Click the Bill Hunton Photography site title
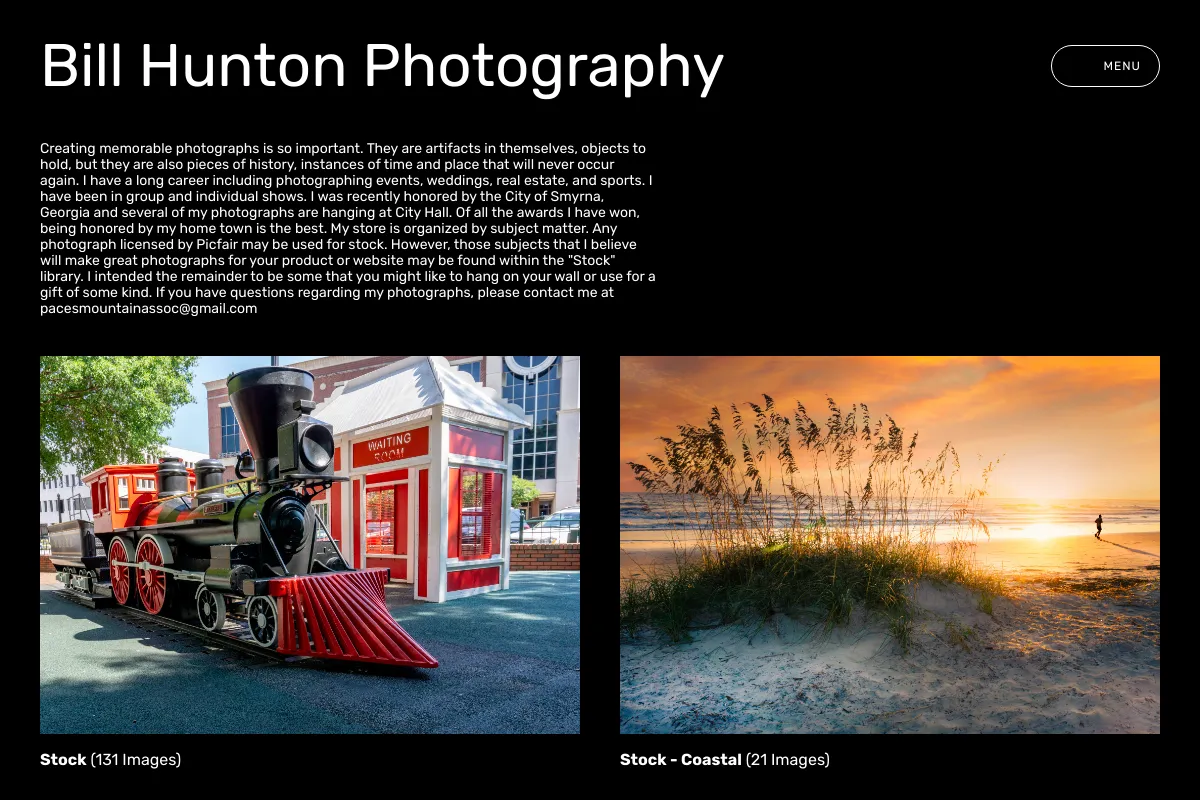1200x800 pixels. coord(382,67)
